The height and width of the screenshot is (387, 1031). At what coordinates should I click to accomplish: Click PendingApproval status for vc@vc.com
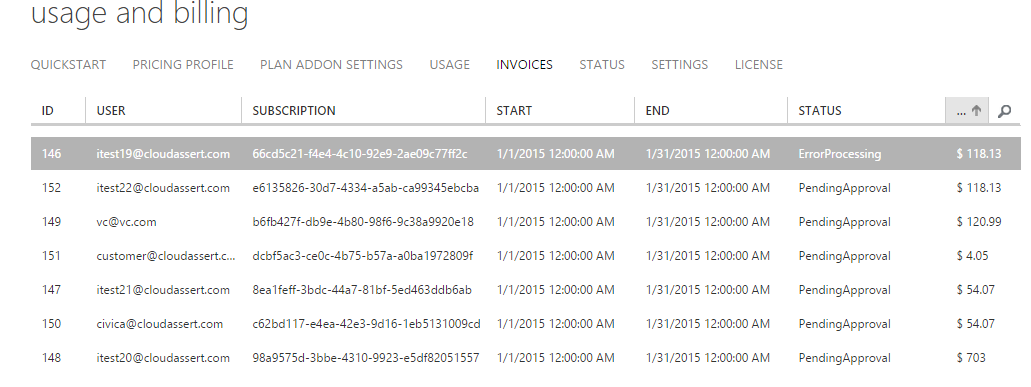pyautogui.click(x=845, y=222)
